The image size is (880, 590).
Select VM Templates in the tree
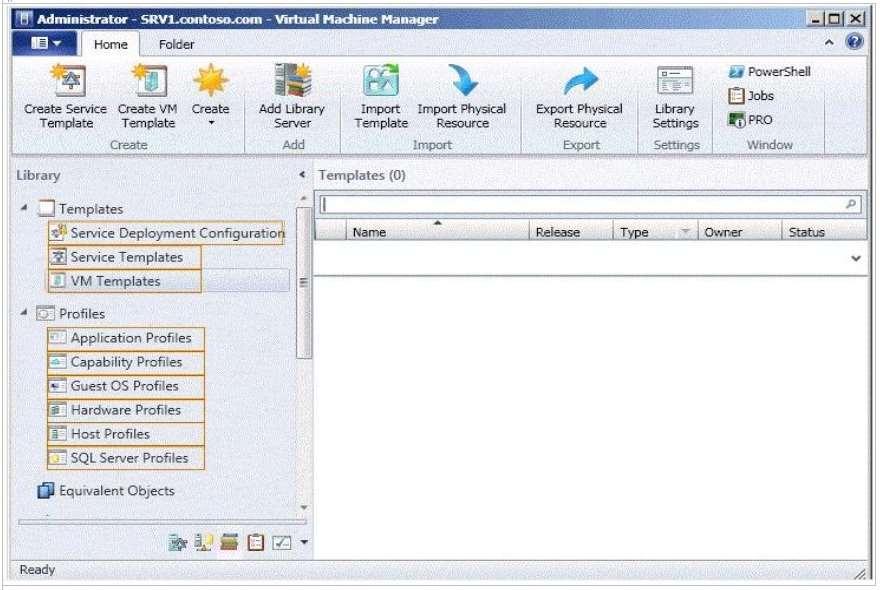(x=125, y=281)
